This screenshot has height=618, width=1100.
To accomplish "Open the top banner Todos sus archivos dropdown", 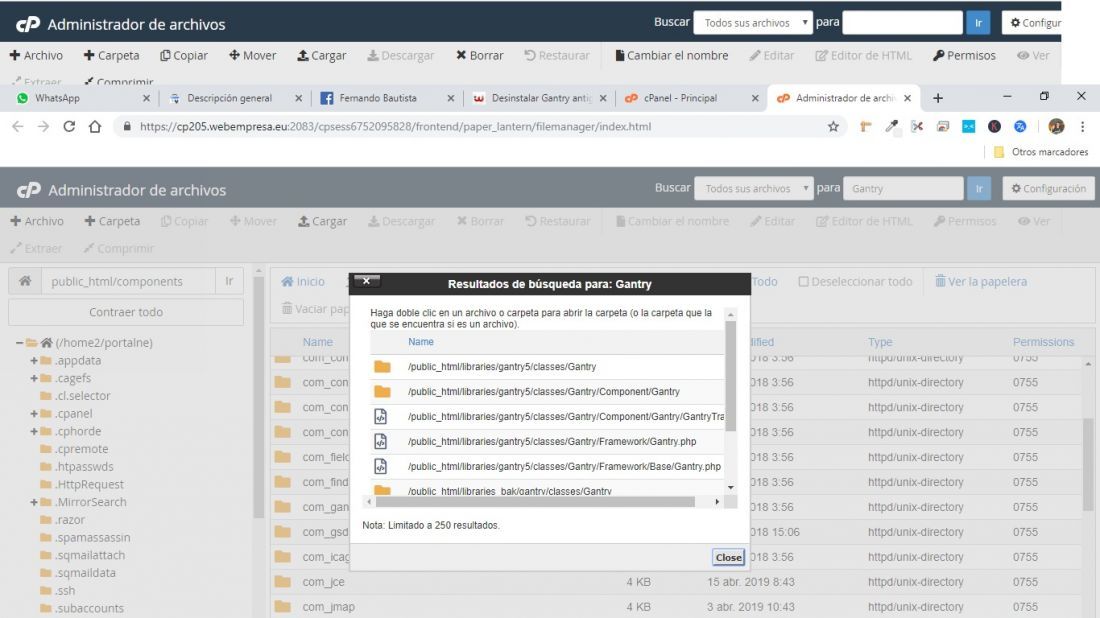I will click(753, 22).
